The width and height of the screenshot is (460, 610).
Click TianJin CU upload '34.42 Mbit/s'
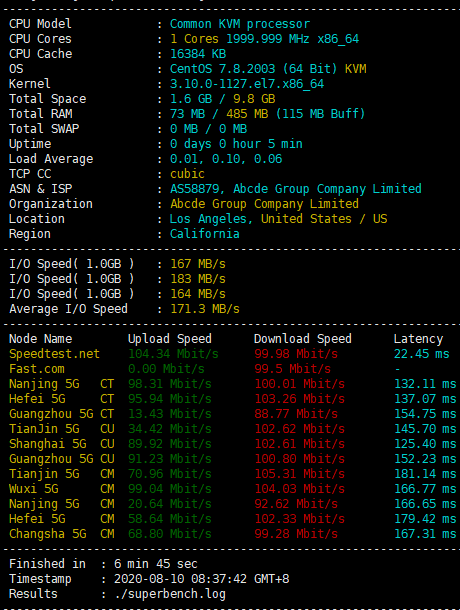(170, 429)
